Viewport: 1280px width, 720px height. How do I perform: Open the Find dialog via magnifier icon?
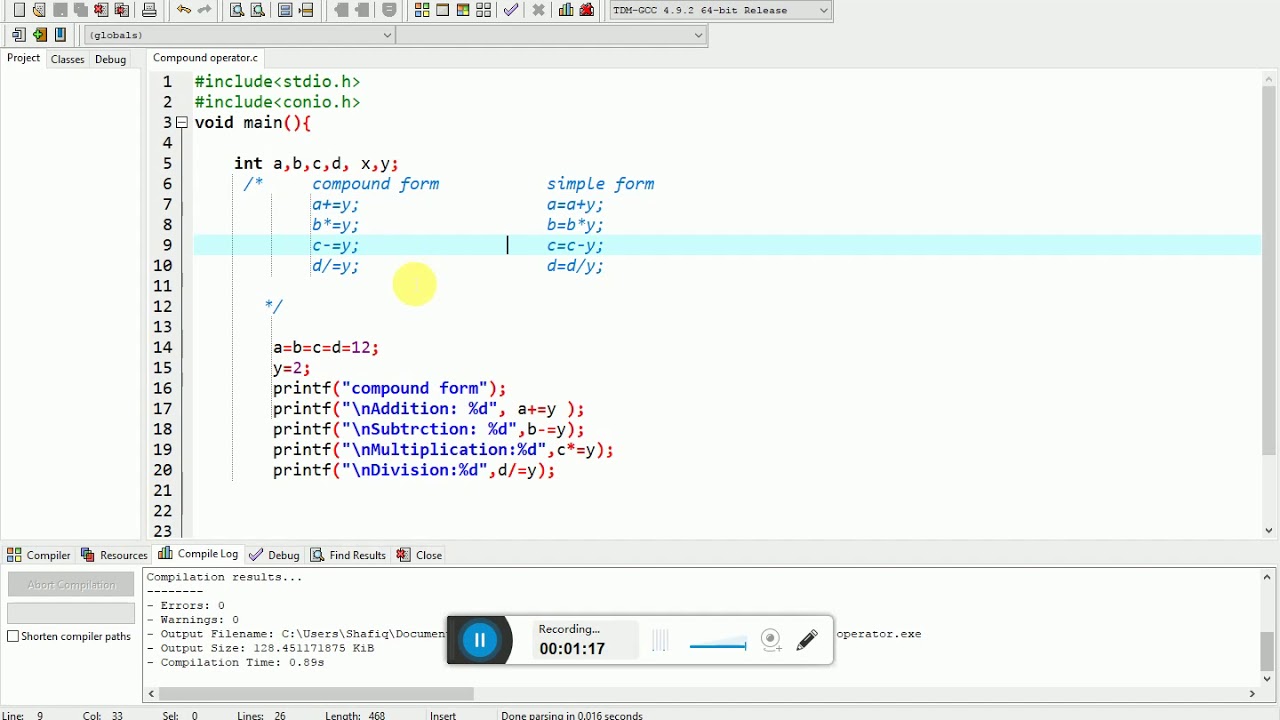click(237, 10)
